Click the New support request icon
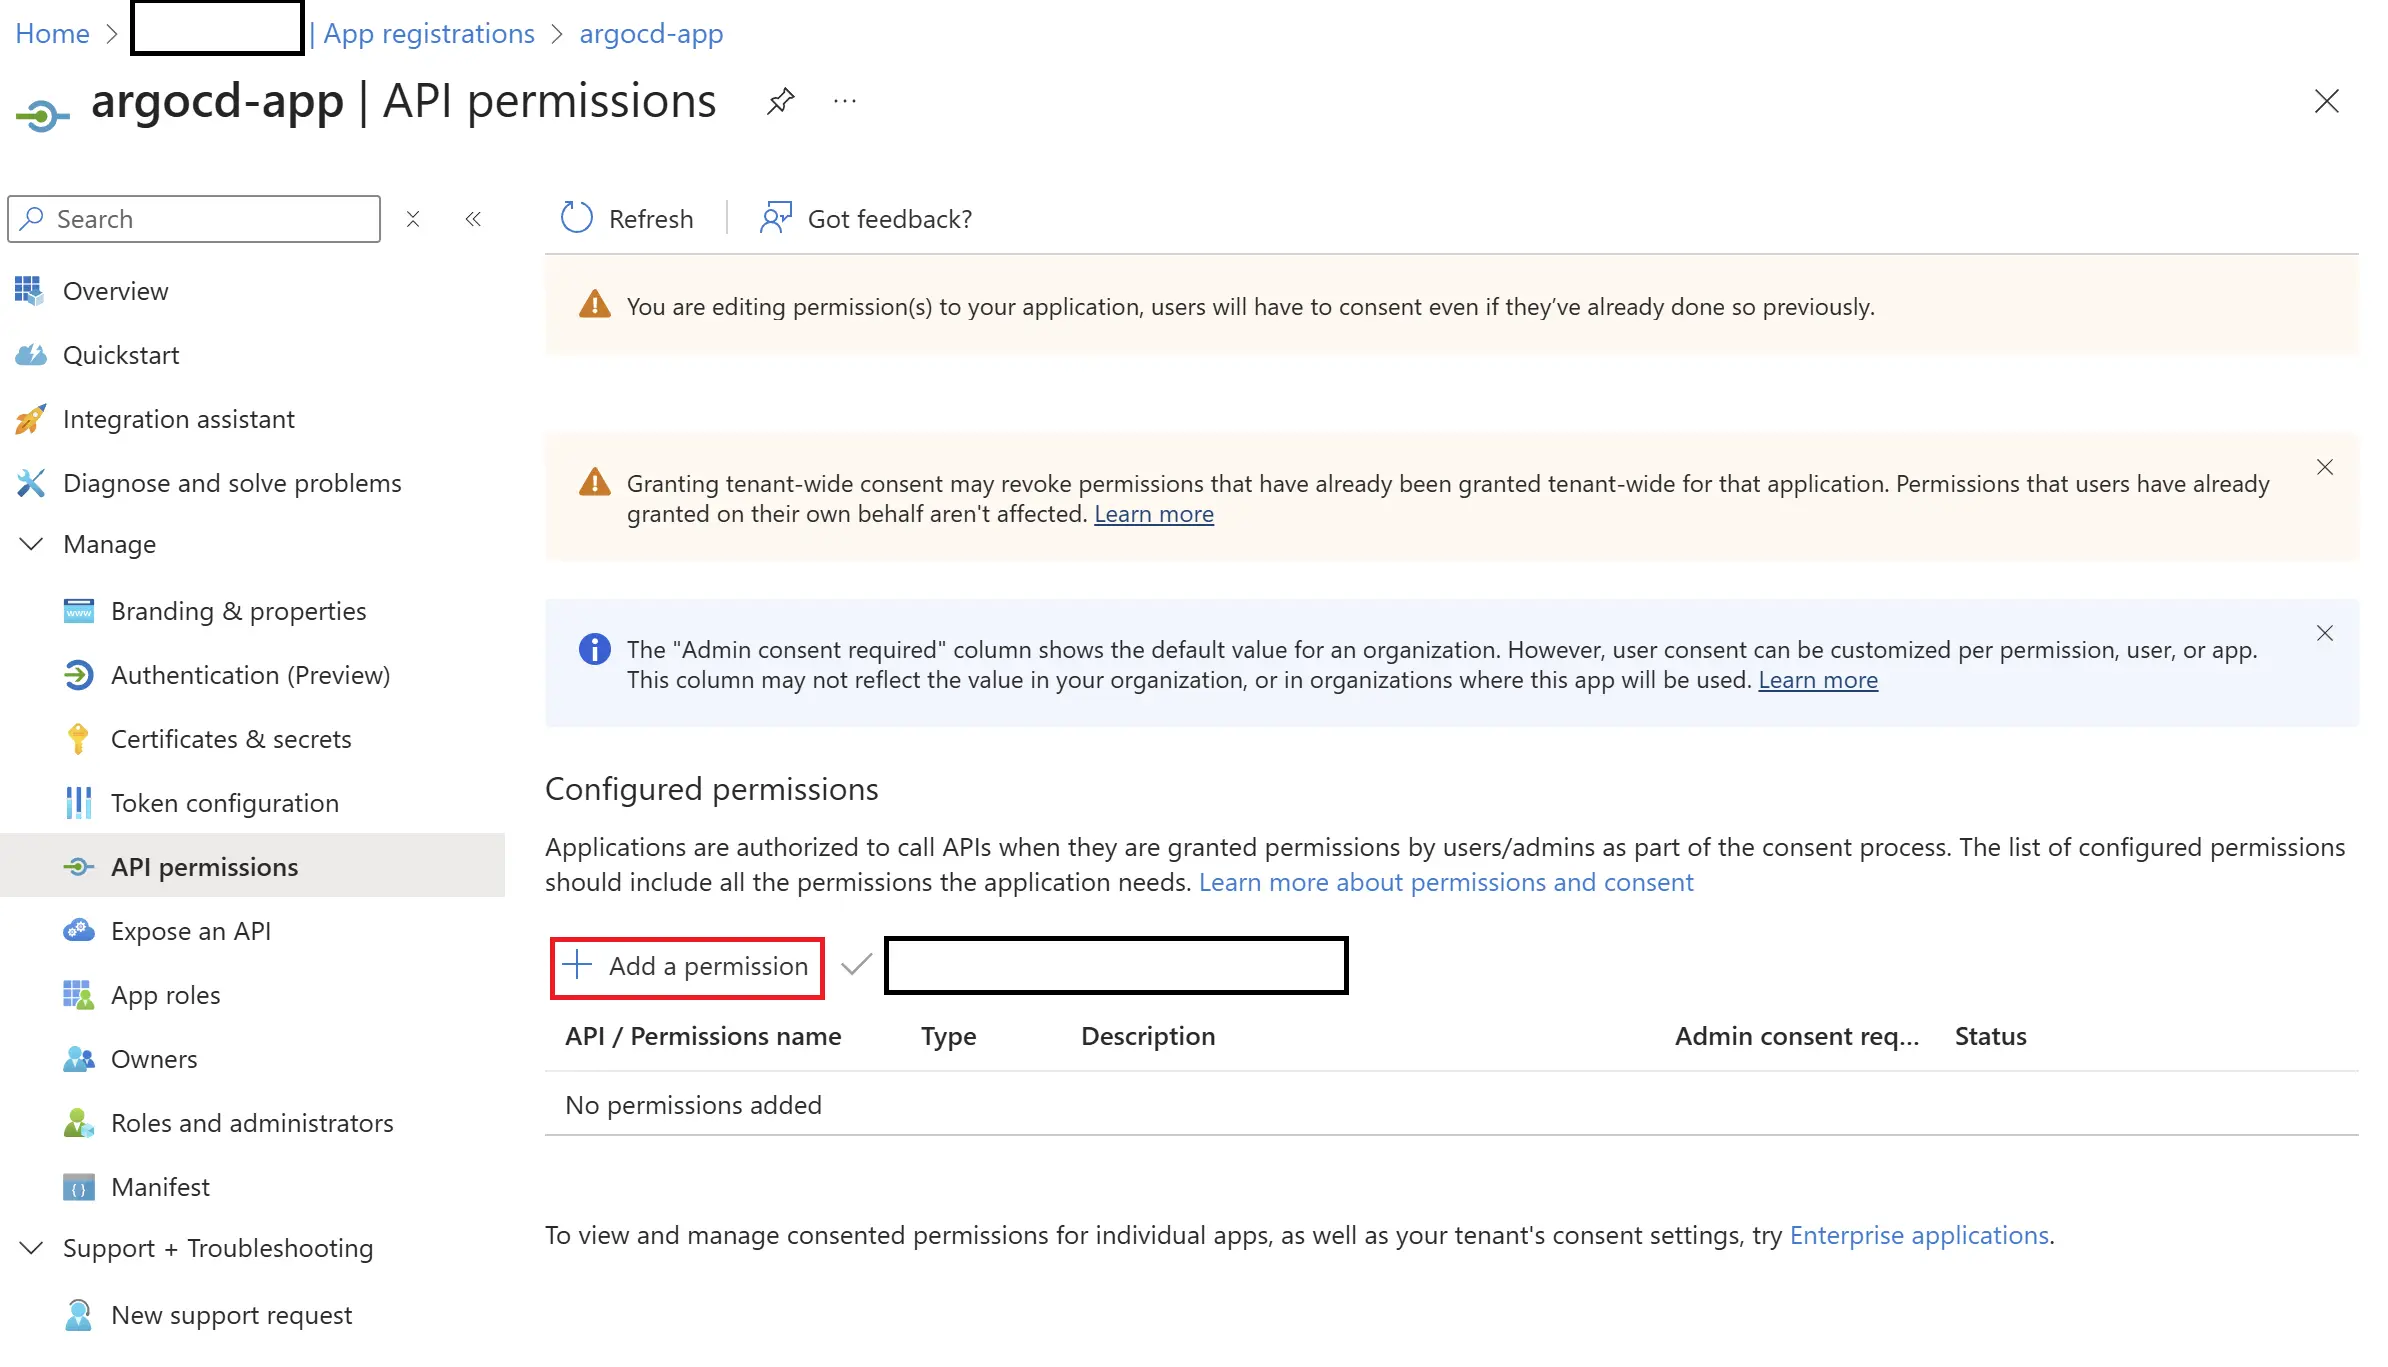 78,1315
